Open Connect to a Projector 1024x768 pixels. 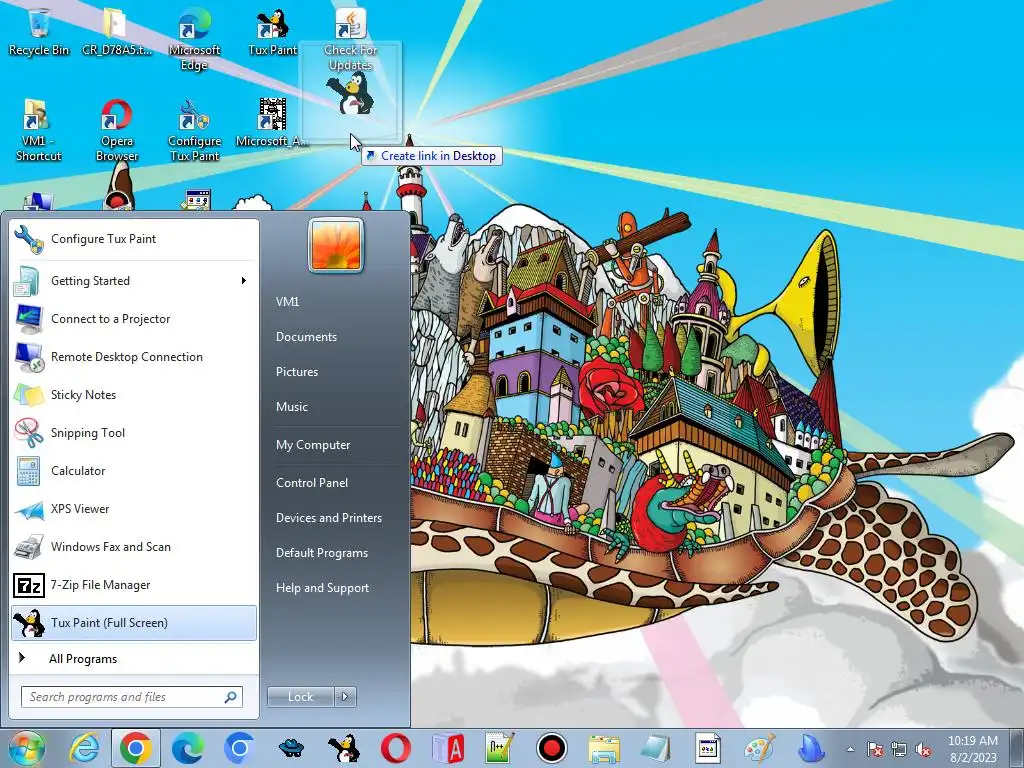(x=134, y=319)
